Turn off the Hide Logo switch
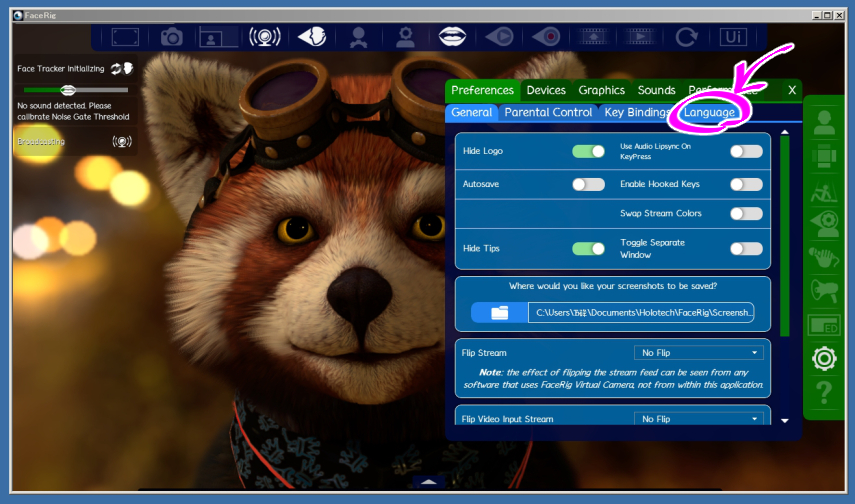This screenshot has height=504, width=855. click(x=588, y=151)
